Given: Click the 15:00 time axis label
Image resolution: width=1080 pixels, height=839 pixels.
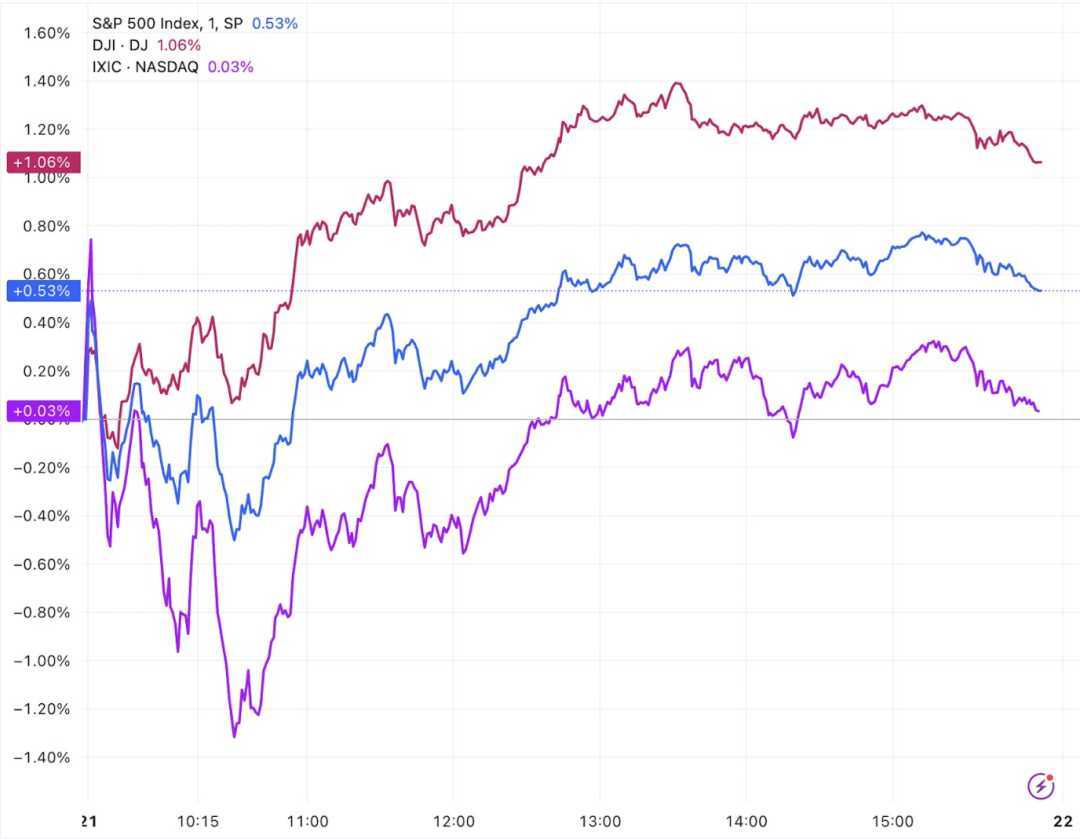Looking at the screenshot, I should 892,819.
